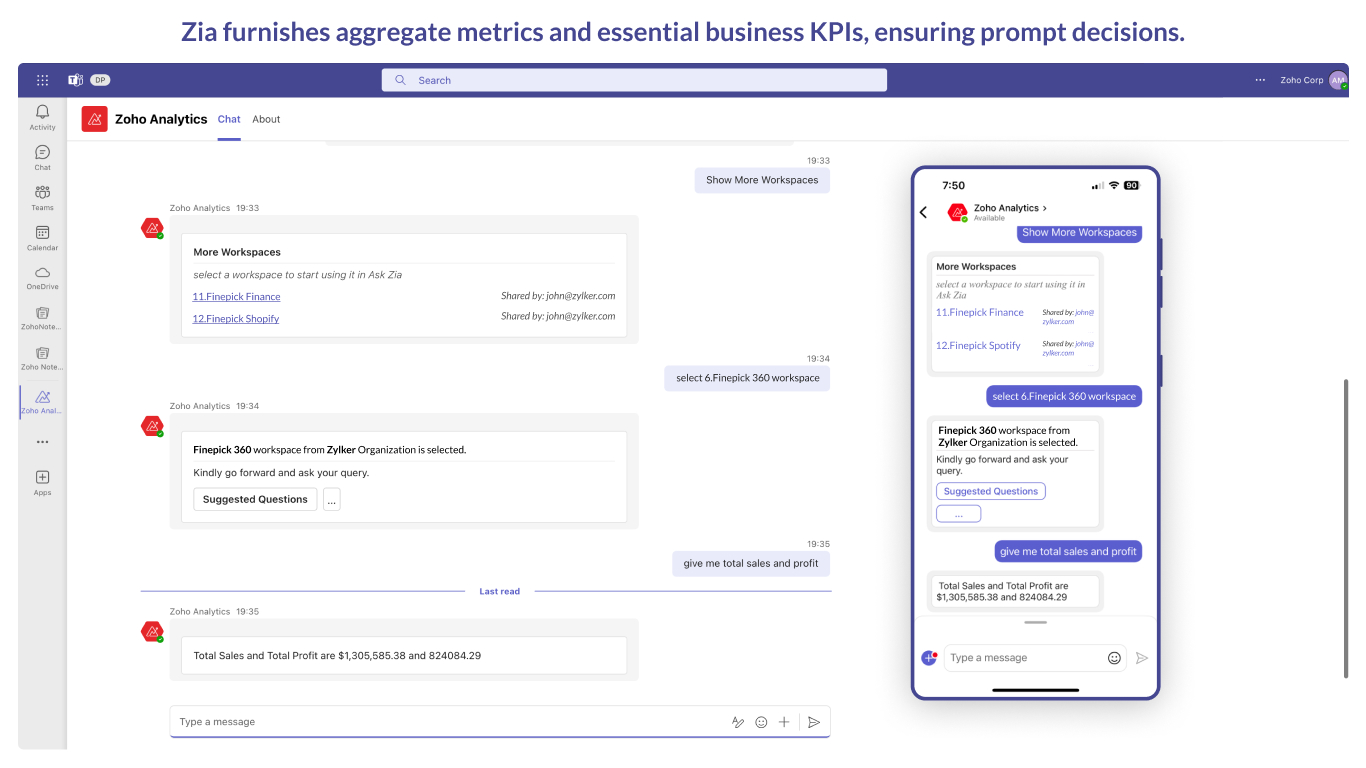Show more apps ellipsis in sidebar

pyautogui.click(x=42, y=441)
